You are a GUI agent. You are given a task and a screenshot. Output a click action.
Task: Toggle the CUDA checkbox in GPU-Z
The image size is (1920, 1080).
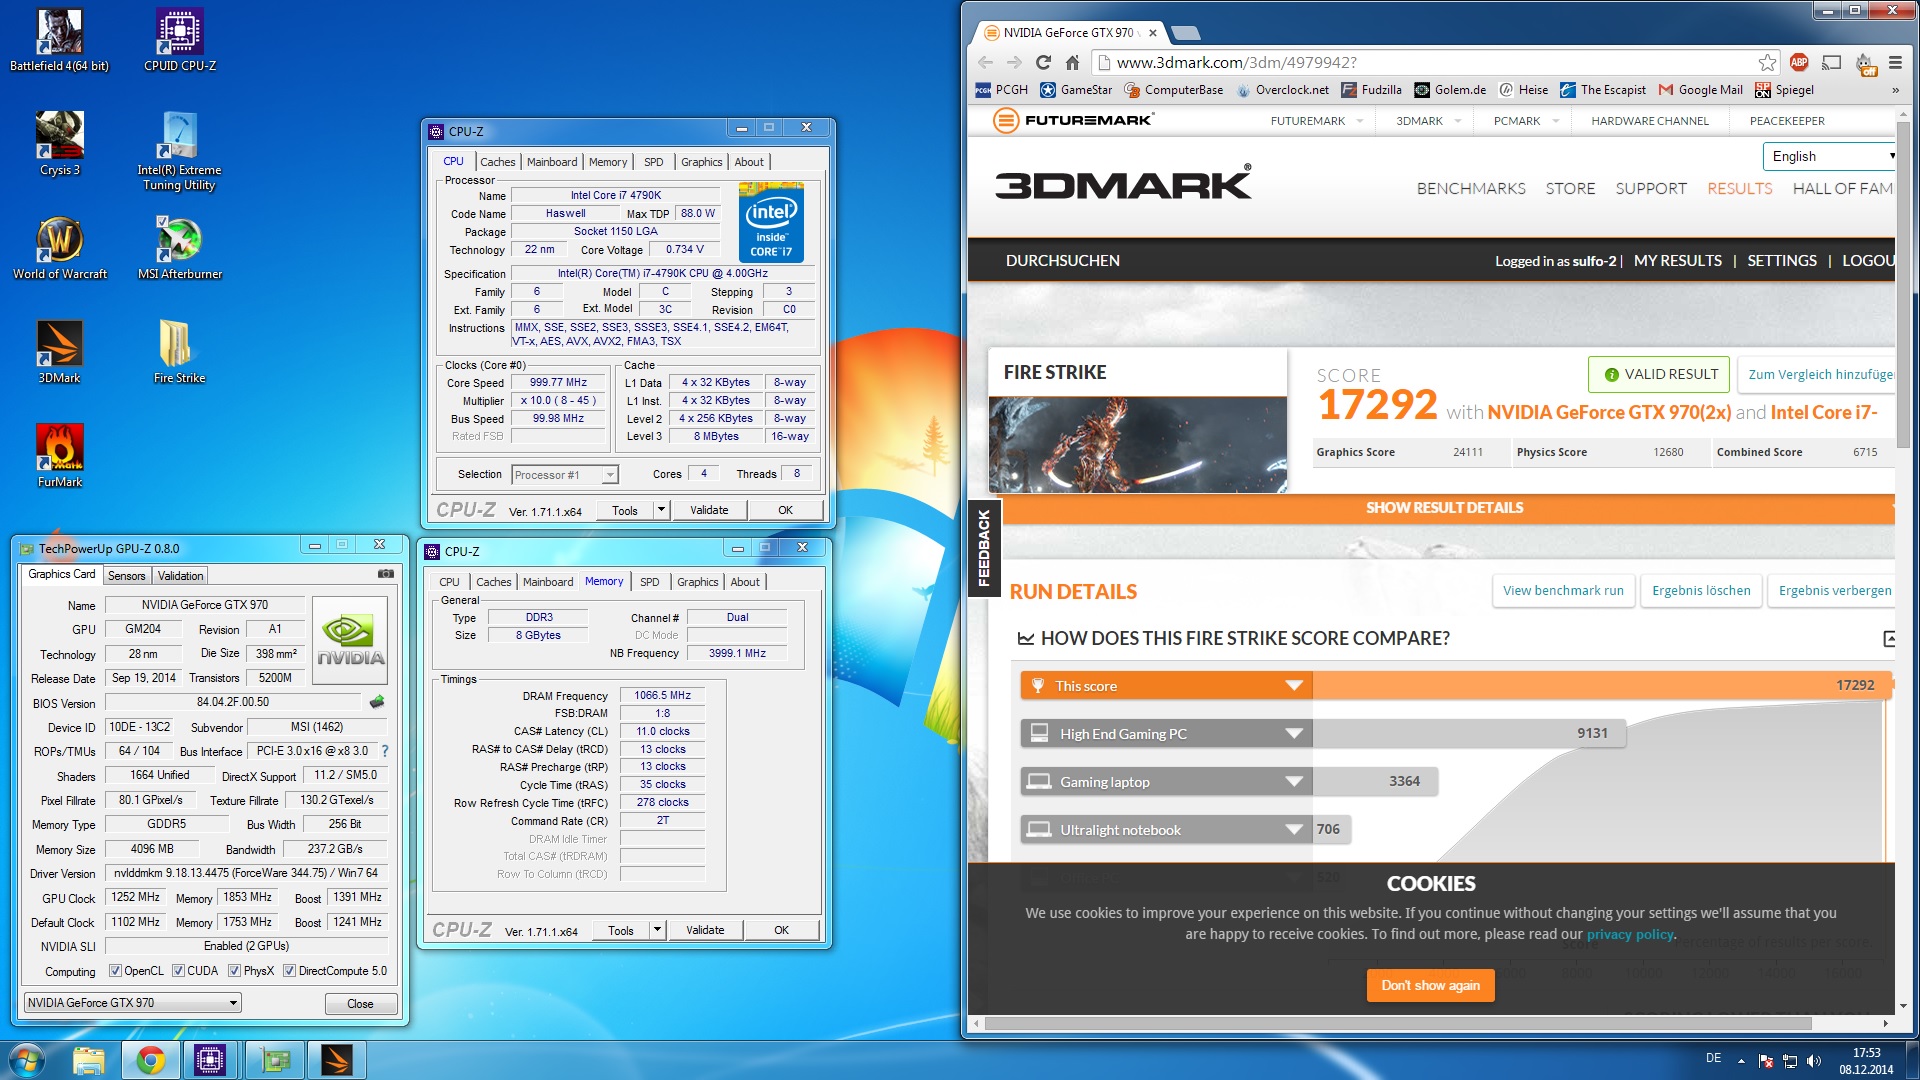coord(178,971)
